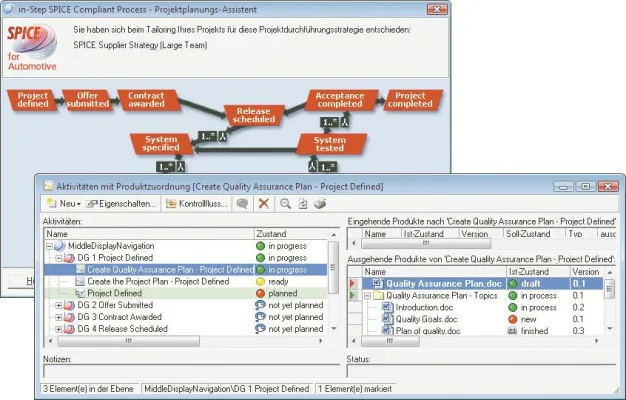Click the gray 'finished' status icon
The image size is (626, 400).
[513, 331]
